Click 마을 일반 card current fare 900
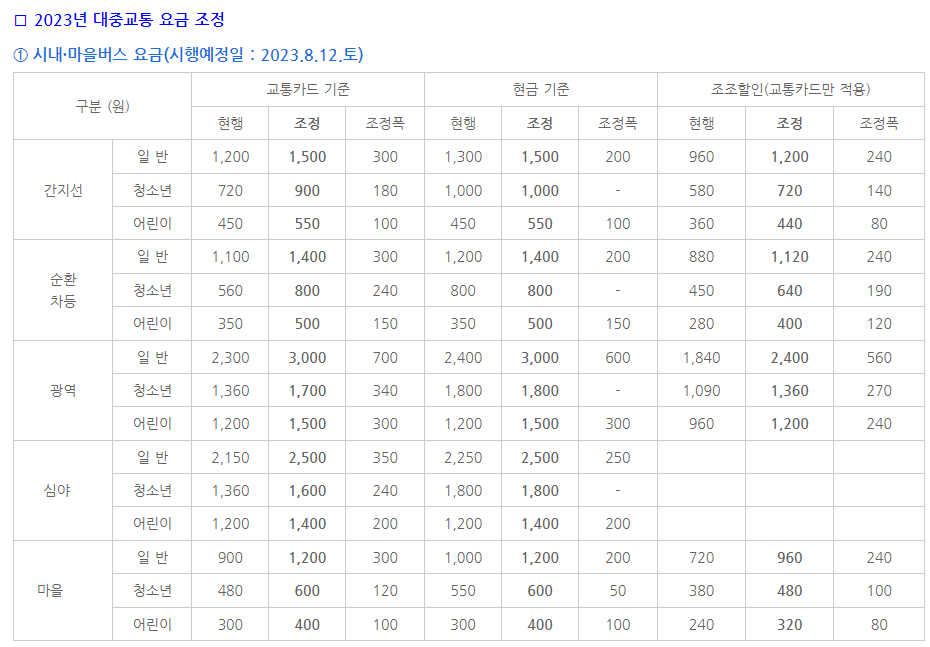Image resolution: width=930 pixels, height=647 pixels. point(230,558)
